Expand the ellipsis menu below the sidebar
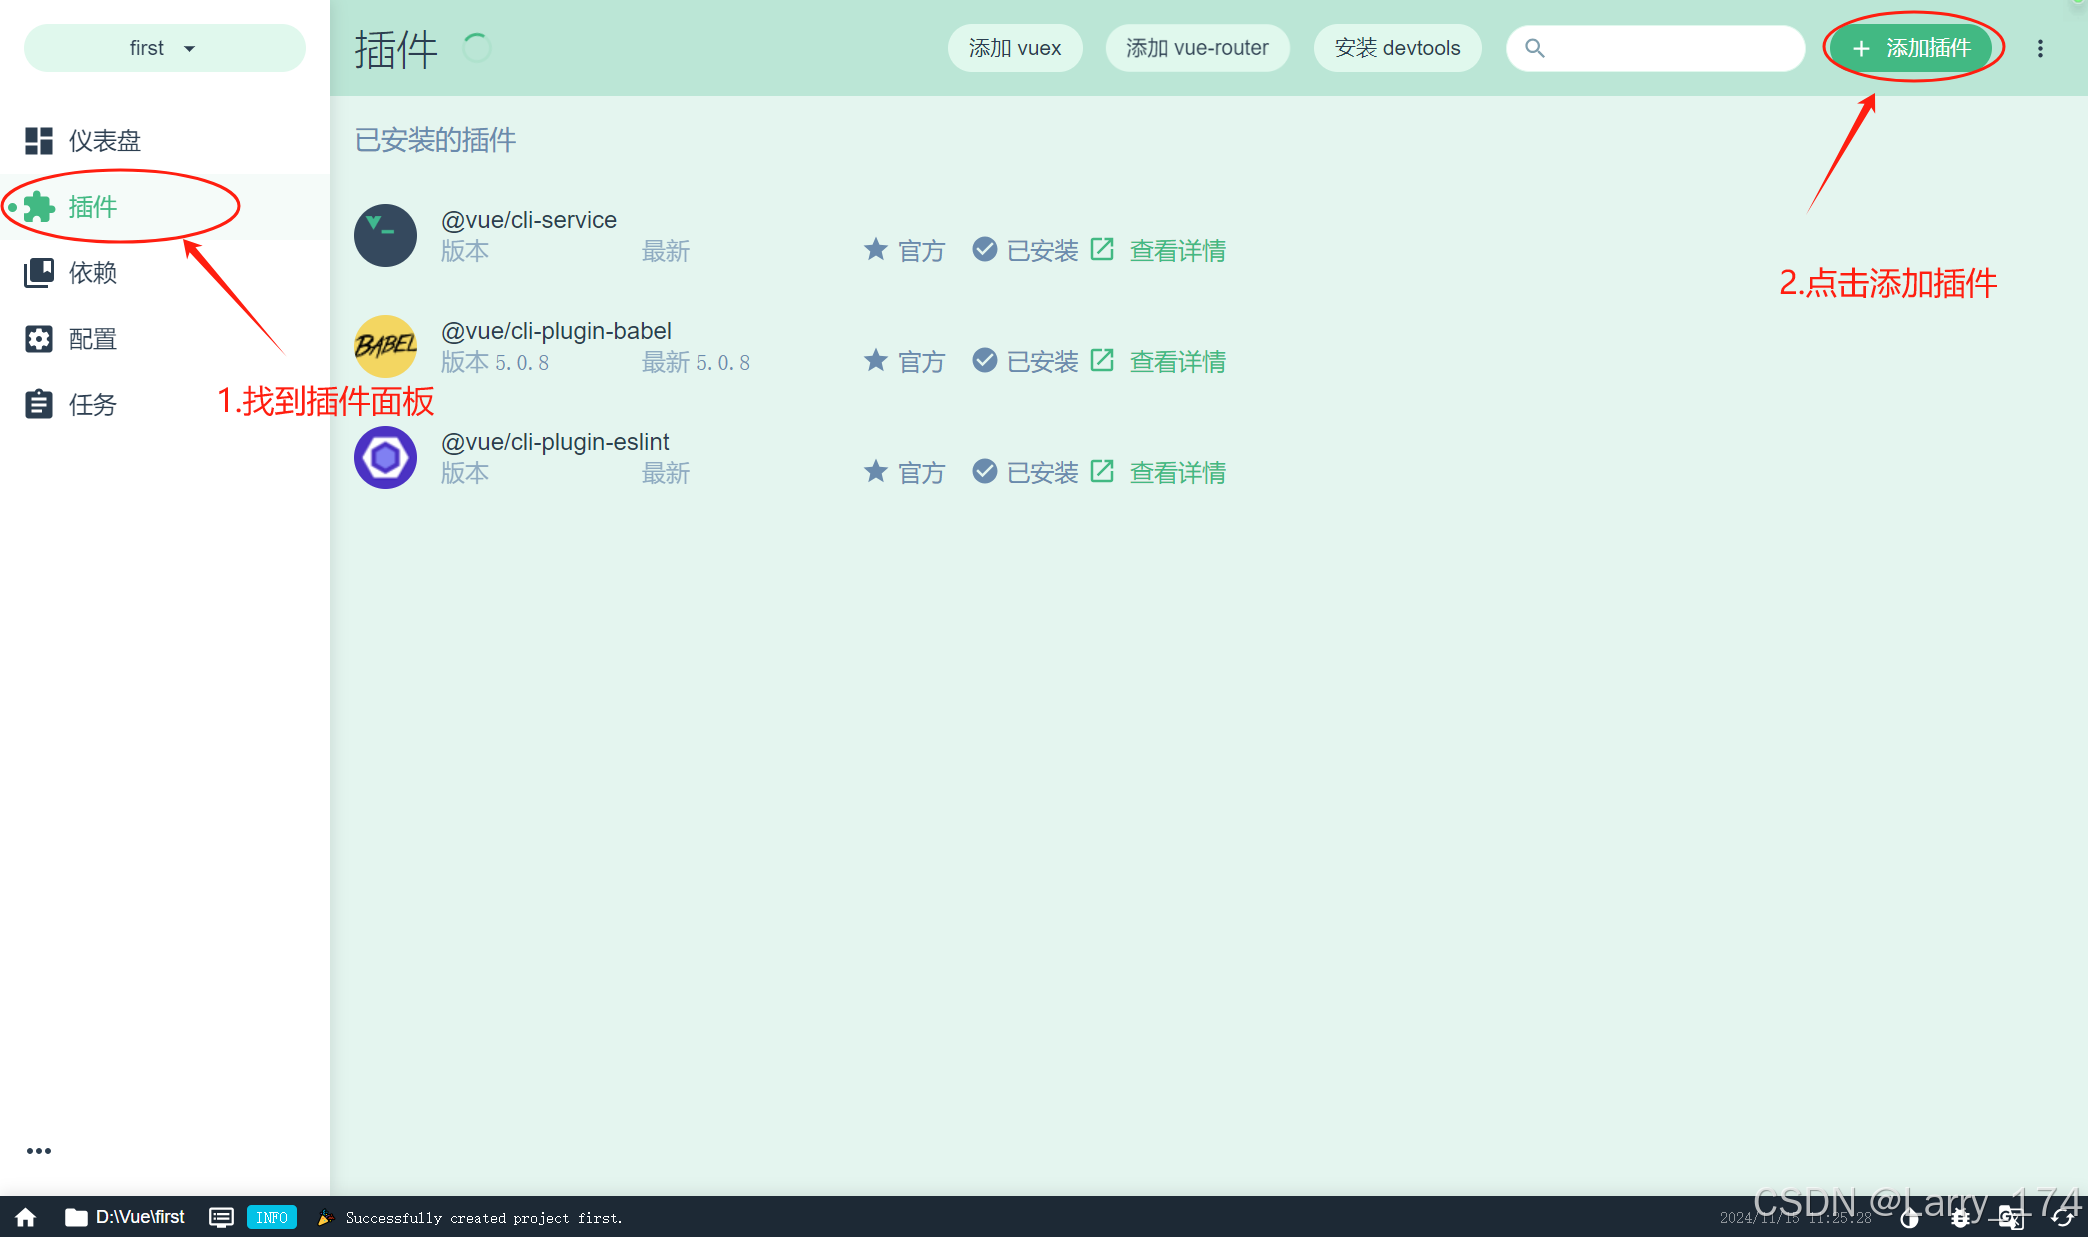 (39, 1150)
